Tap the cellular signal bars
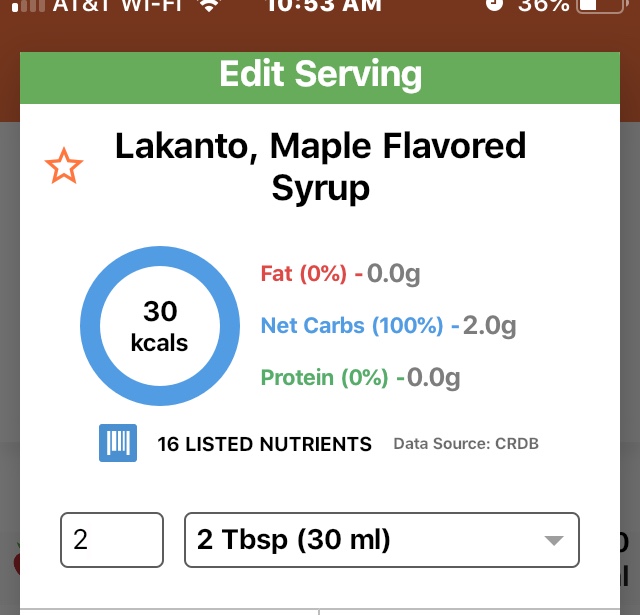 [x=28, y=5]
